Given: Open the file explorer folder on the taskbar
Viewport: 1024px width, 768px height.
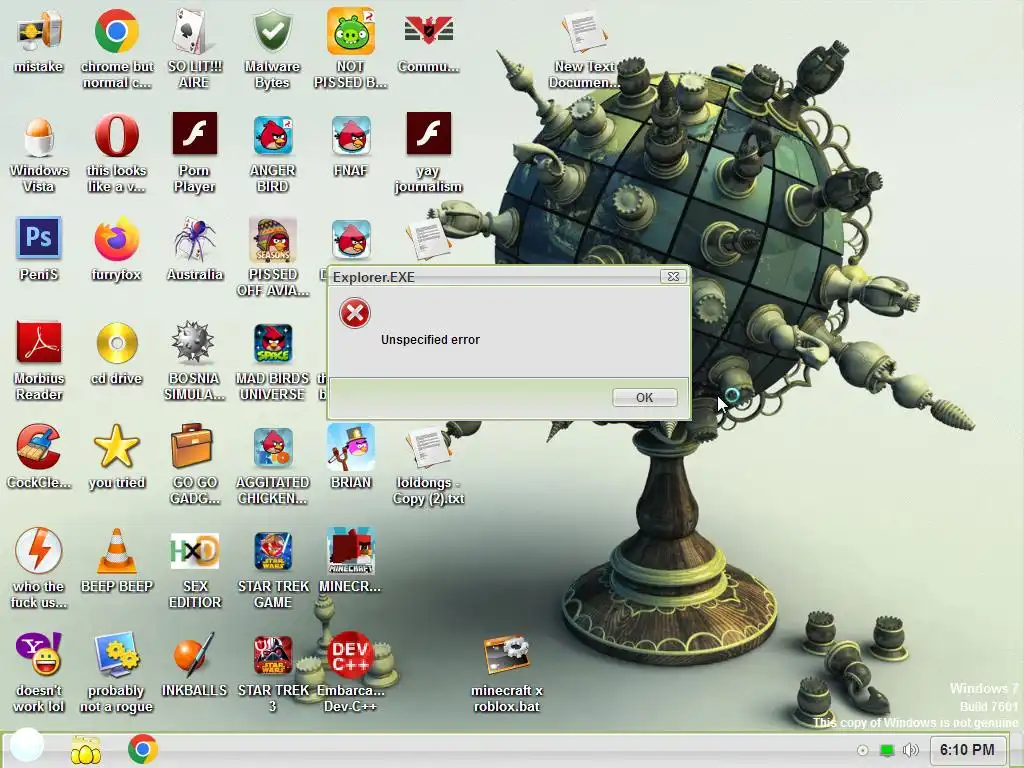Looking at the screenshot, I should [86, 750].
